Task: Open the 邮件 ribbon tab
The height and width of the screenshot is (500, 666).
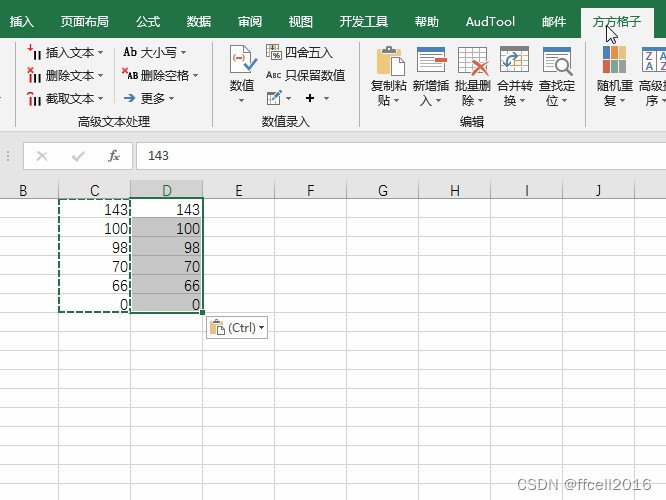Action: click(x=554, y=21)
